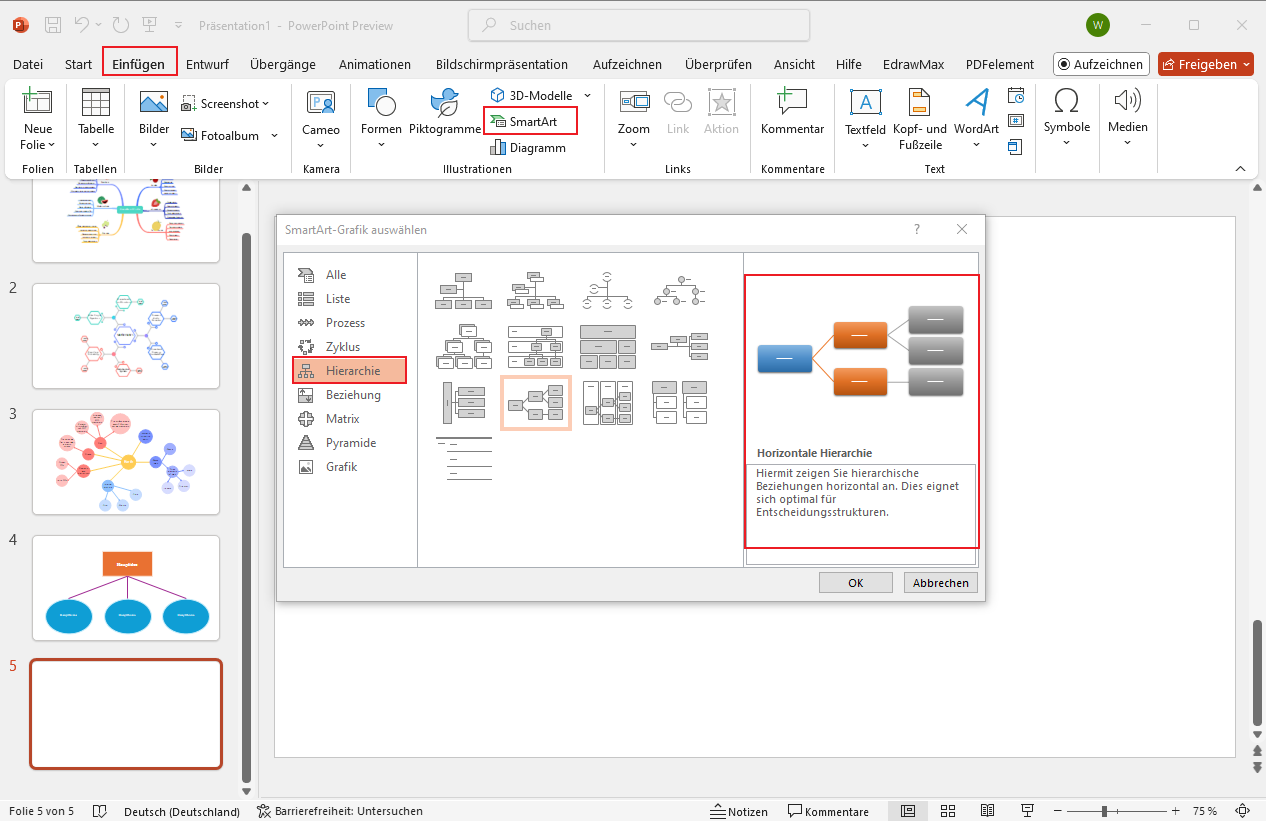
Task: Click the Tabelle grid icon
Action: tap(96, 103)
